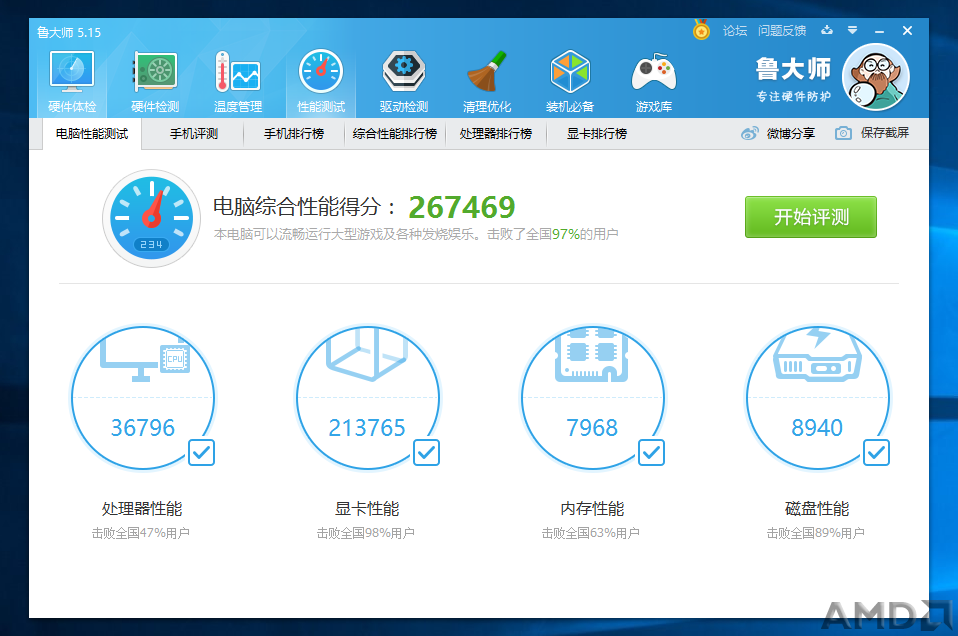Open 问题反馈 feedback link
The height and width of the screenshot is (636, 958).
(782, 31)
